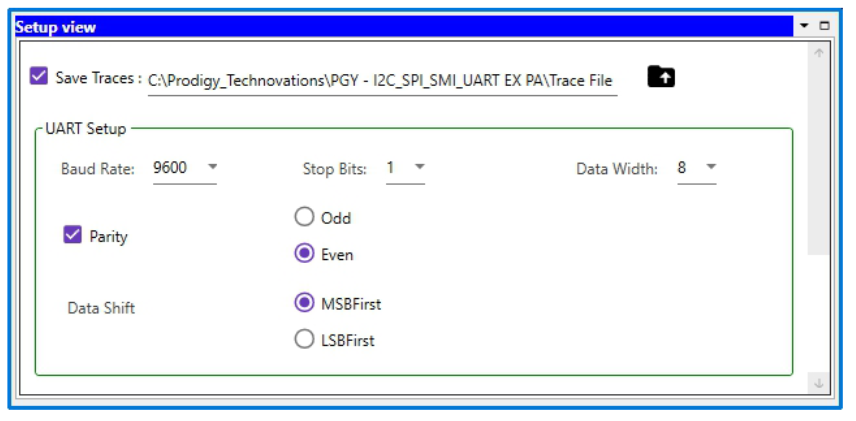Image resolution: width=856 pixels, height=421 pixels.
Task: Click the trace file path field
Action: pyautogui.click(x=382, y=81)
